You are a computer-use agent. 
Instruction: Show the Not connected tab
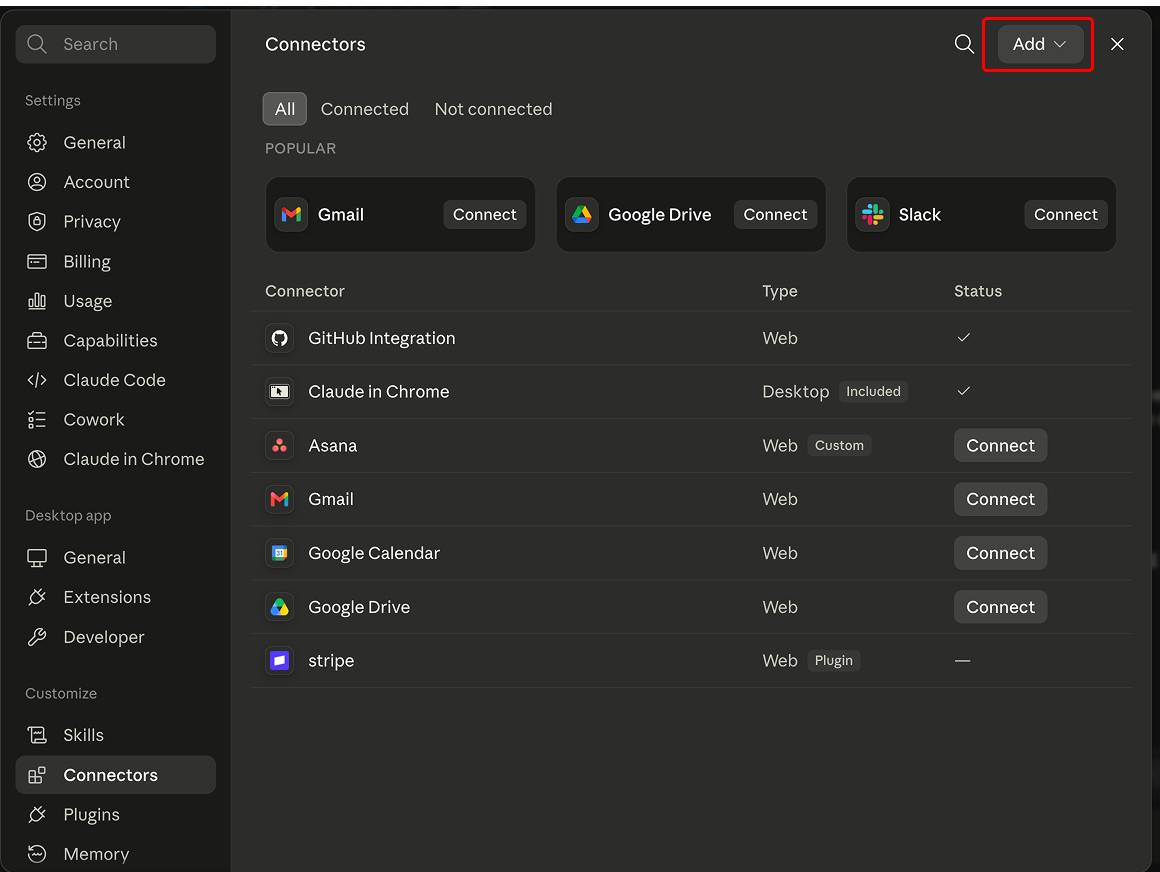pyautogui.click(x=493, y=109)
